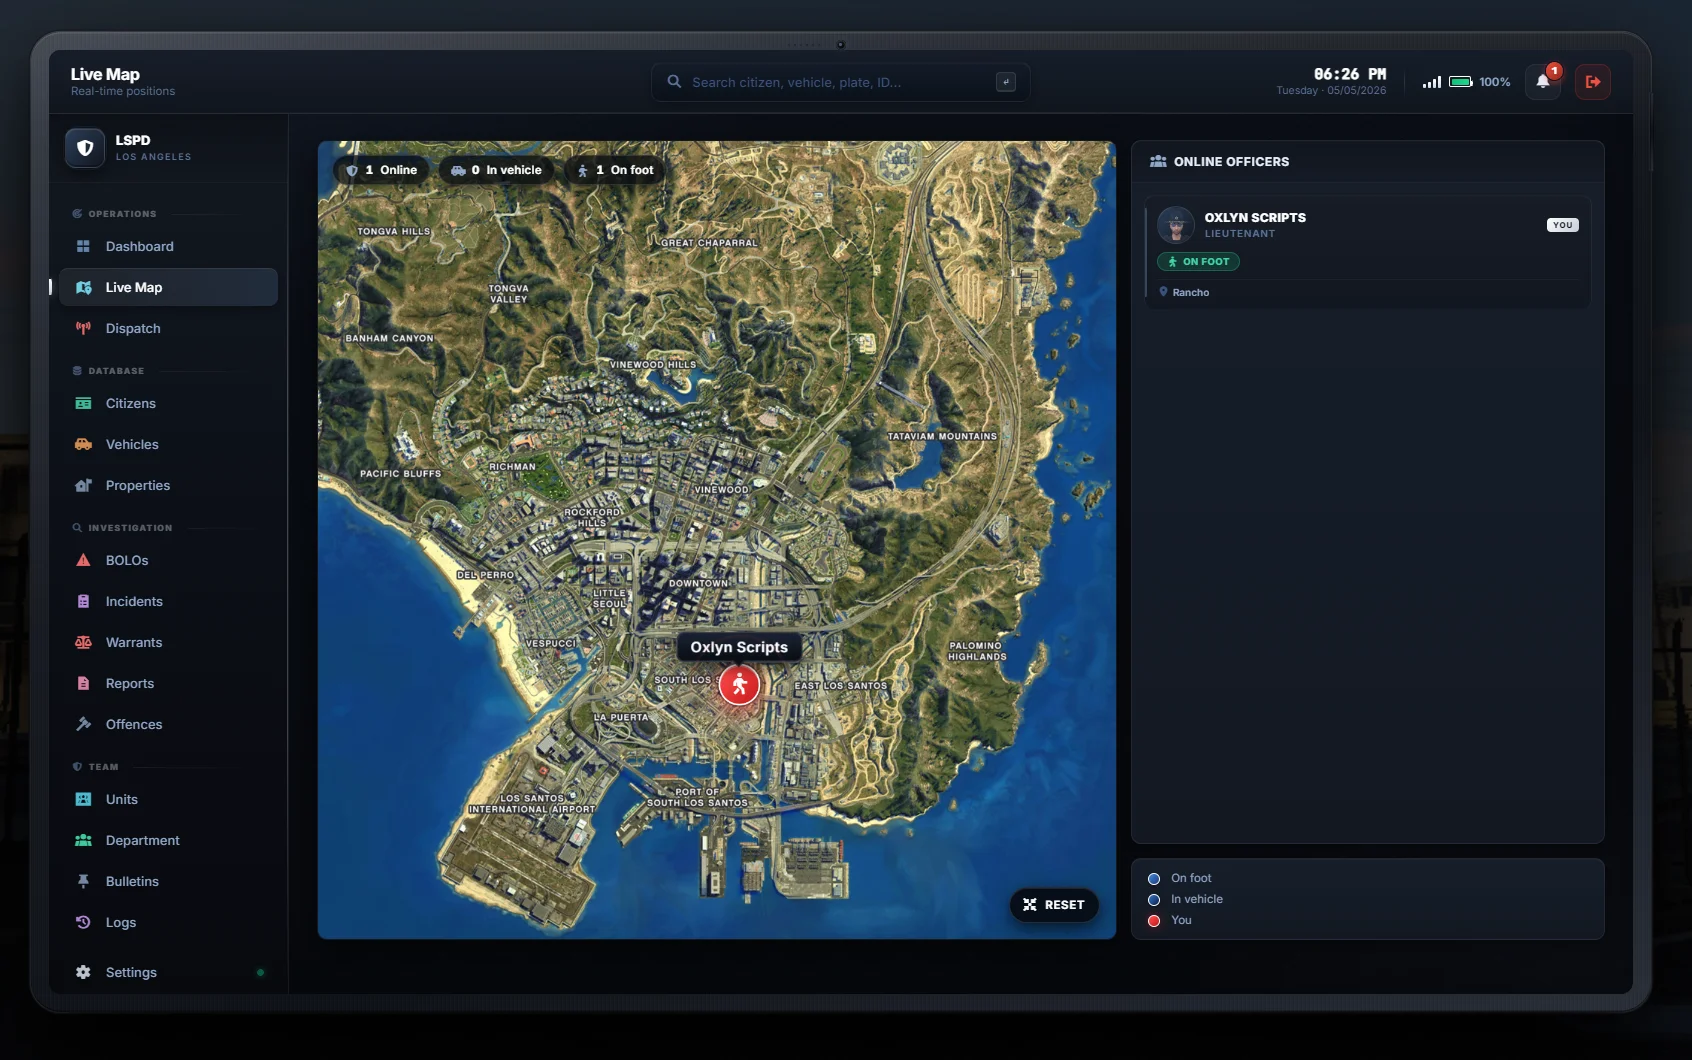
Task: Click the '1 Online' map badge
Action: (x=382, y=170)
